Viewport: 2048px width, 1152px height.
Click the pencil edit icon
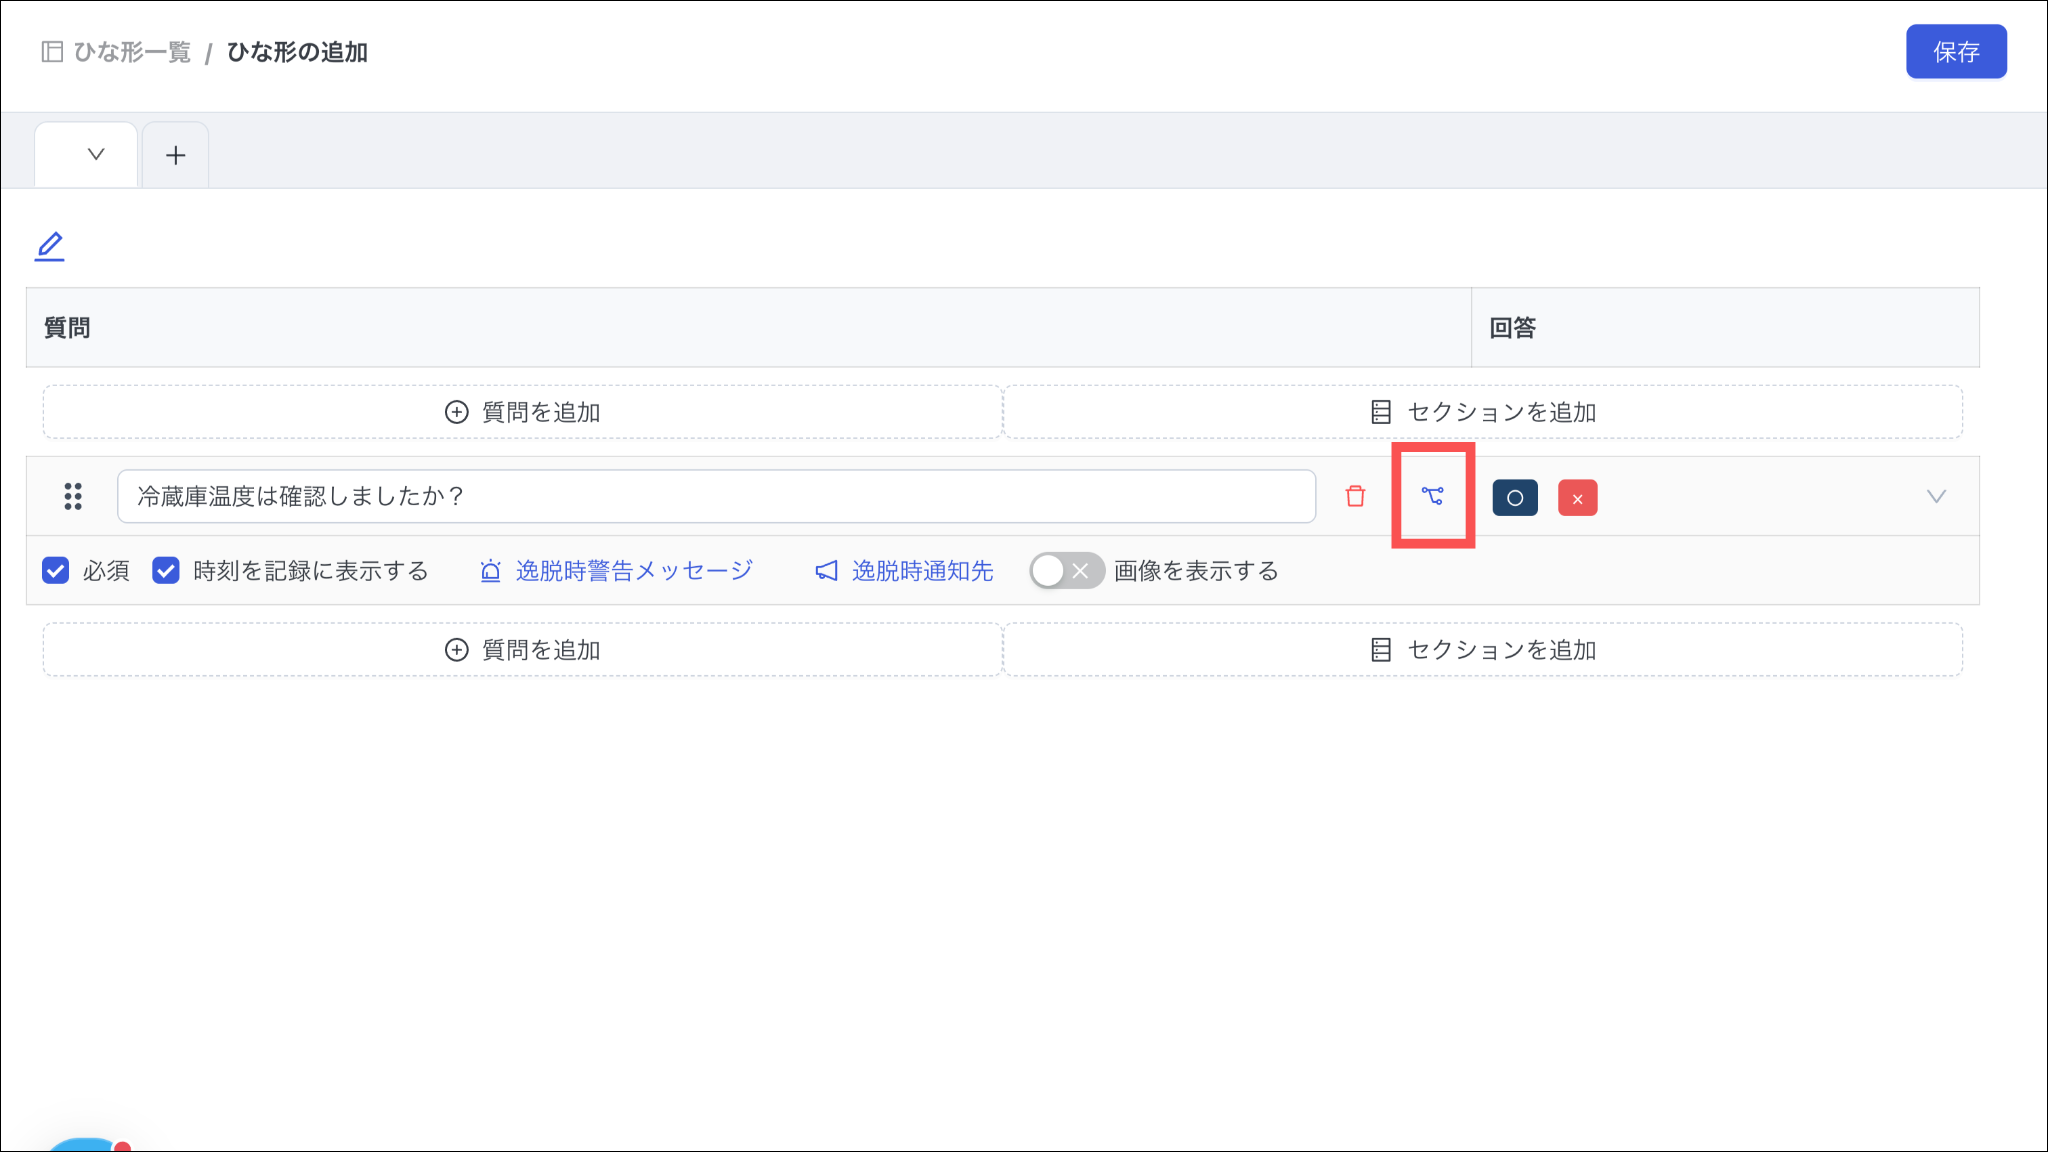click(49, 246)
